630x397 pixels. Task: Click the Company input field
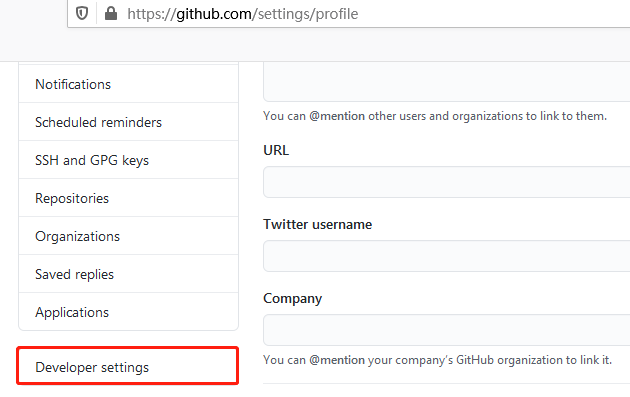pos(446,330)
